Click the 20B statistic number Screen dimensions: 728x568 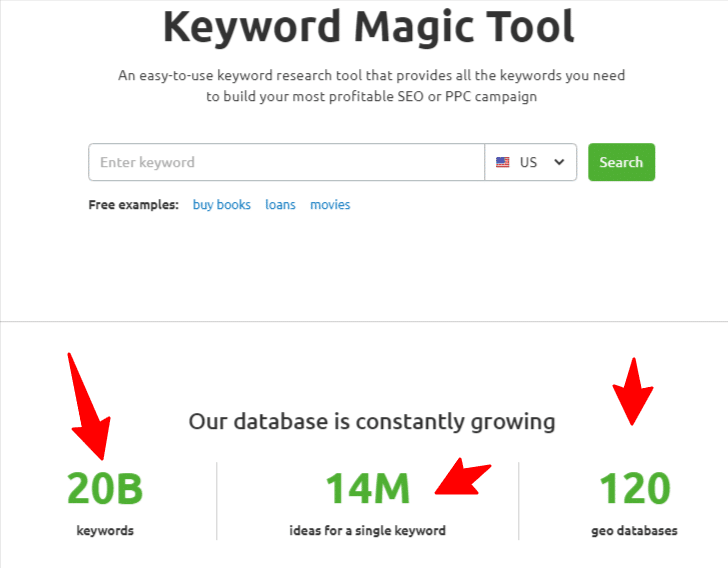click(105, 489)
